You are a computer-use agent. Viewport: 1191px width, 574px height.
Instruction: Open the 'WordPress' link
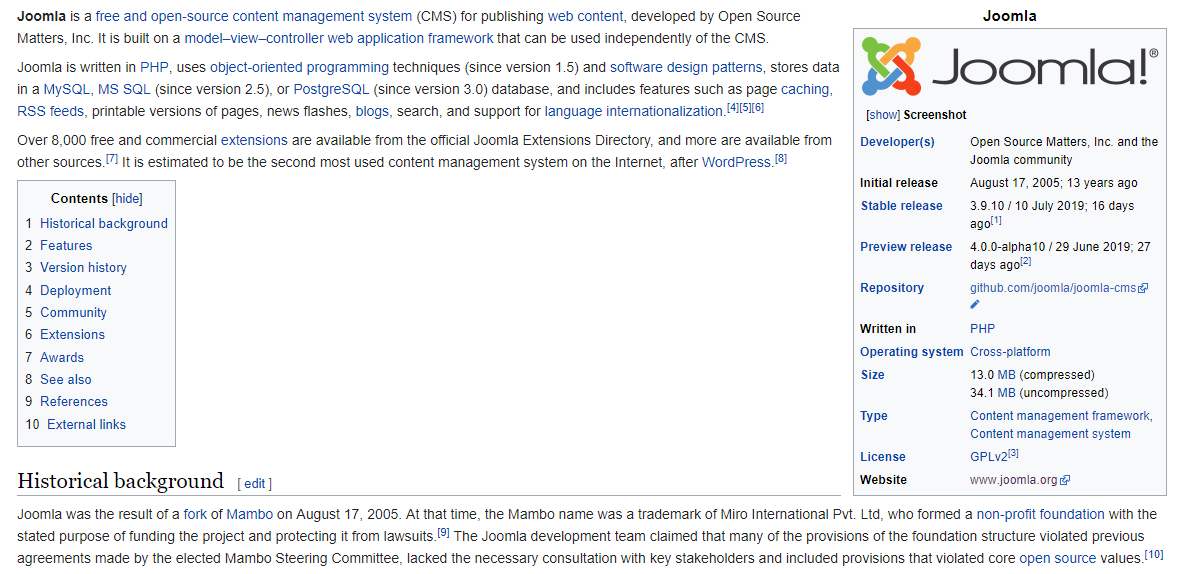[x=736, y=162]
